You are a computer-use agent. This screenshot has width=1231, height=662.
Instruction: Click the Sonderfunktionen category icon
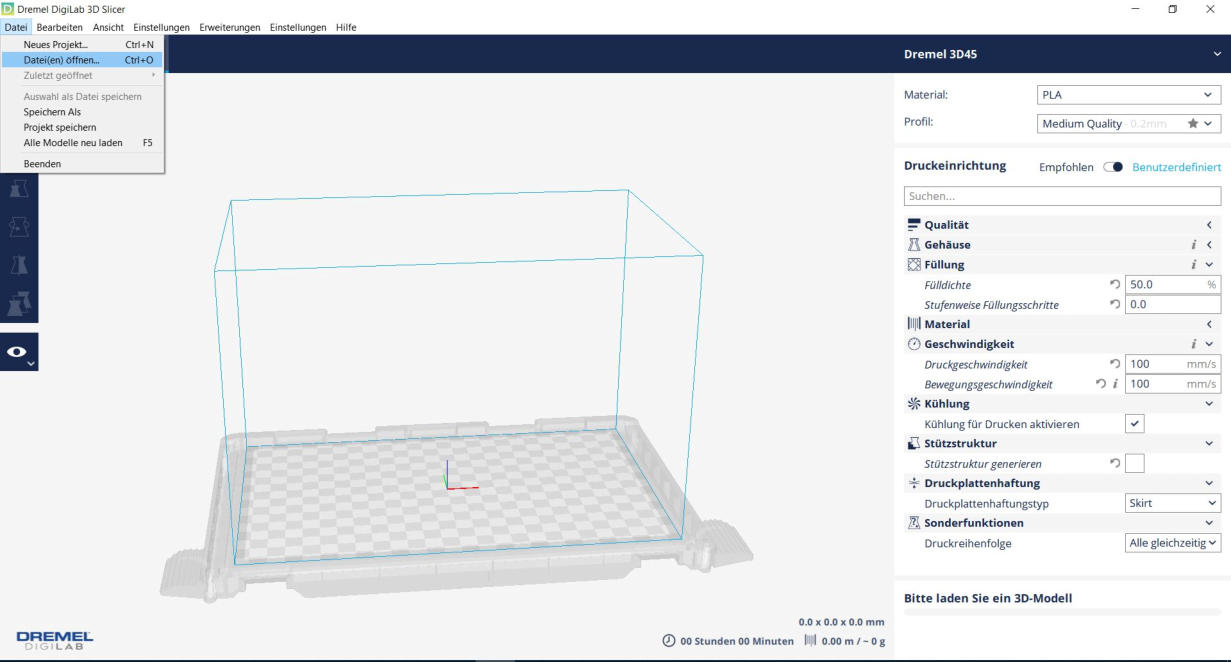[913, 523]
